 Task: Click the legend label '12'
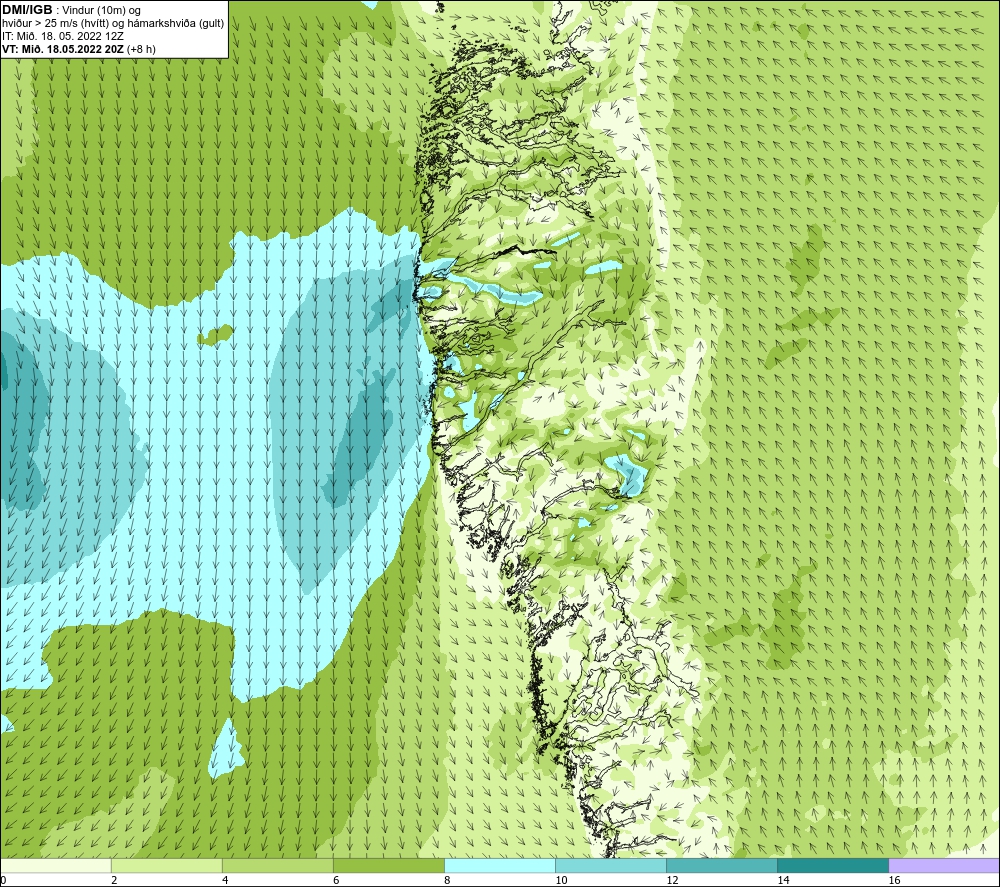[672, 880]
